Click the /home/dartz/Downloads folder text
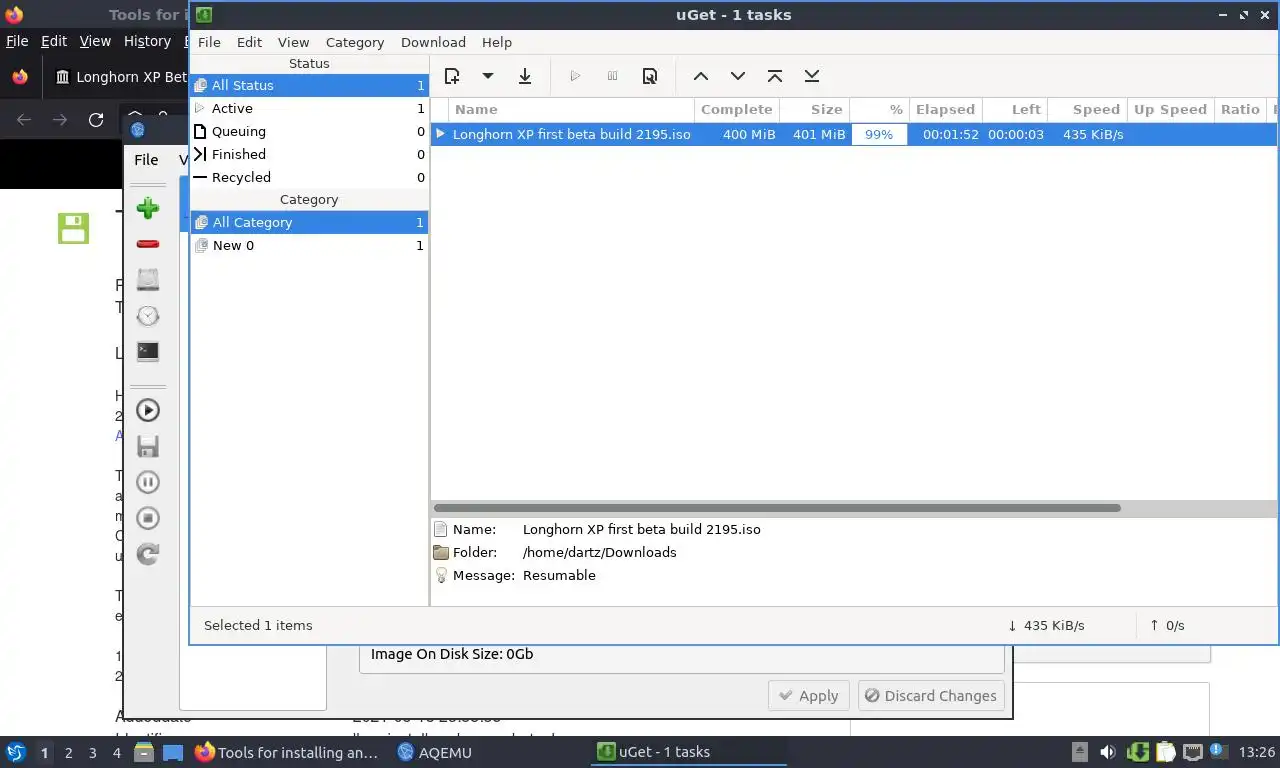This screenshot has width=1280, height=768. coord(599,552)
